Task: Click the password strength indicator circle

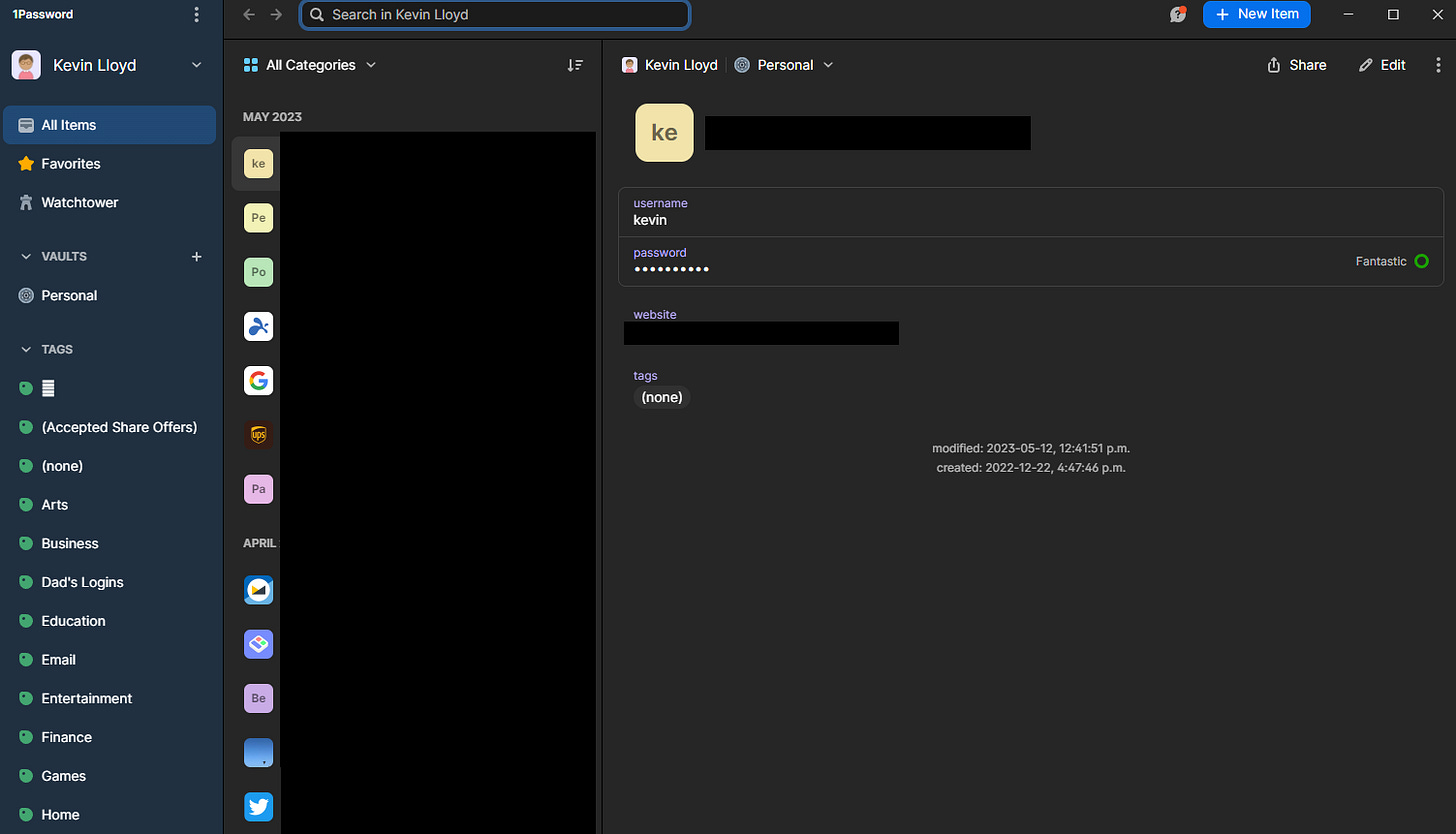Action: click(x=1422, y=261)
